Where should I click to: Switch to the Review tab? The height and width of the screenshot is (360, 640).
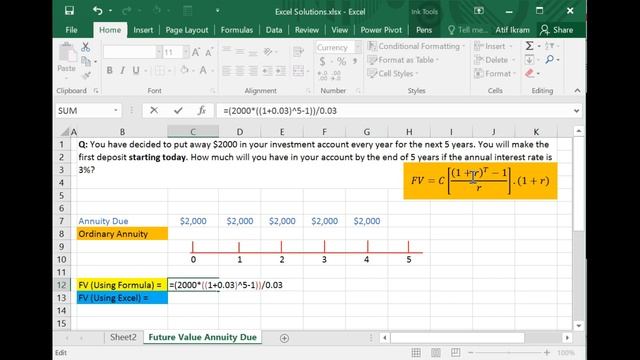(307, 30)
